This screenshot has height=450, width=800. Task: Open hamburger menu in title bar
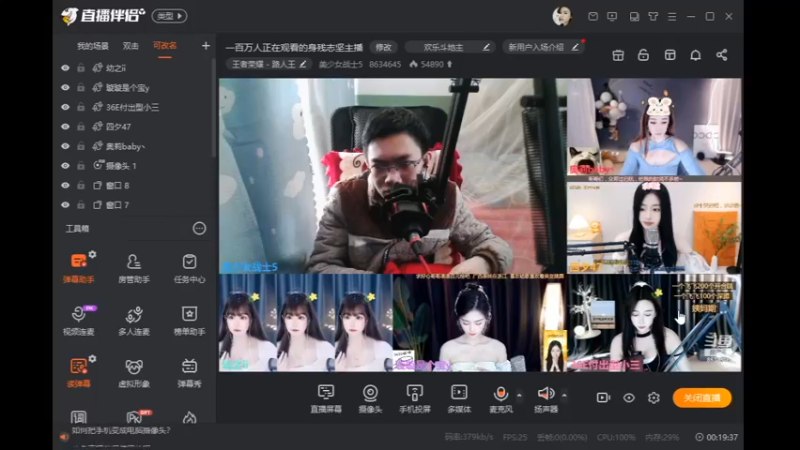[x=672, y=16]
